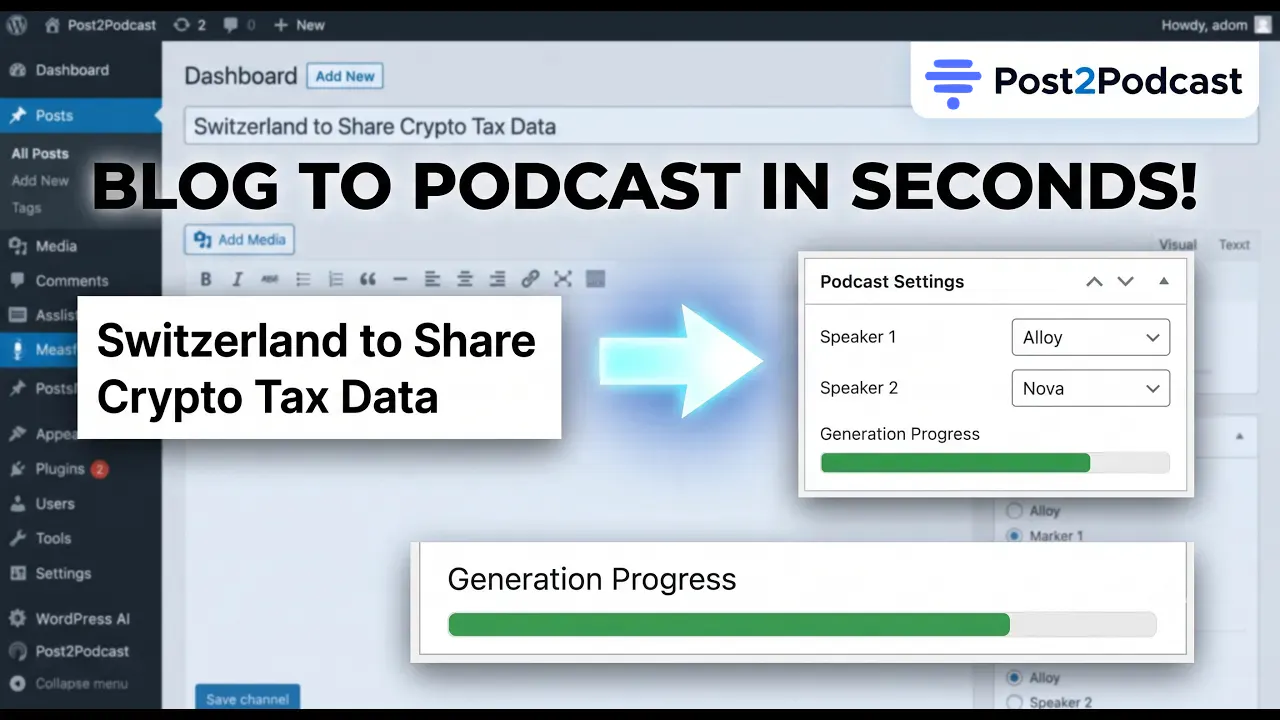Image resolution: width=1280 pixels, height=720 pixels.
Task: Open the Speaker 2 Nova dropdown
Action: tap(1091, 389)
